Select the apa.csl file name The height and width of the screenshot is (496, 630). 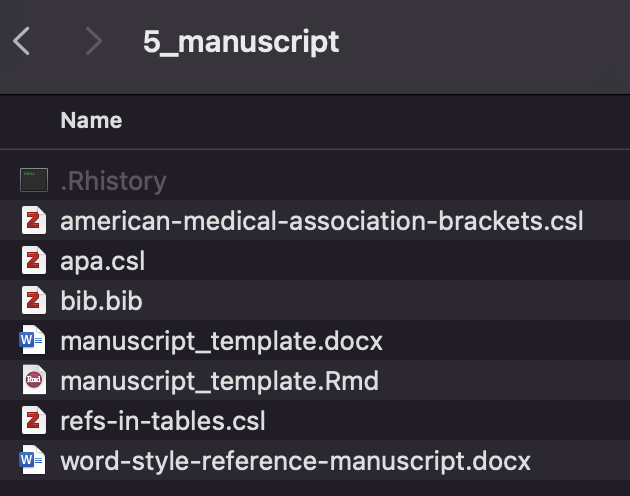103,261
